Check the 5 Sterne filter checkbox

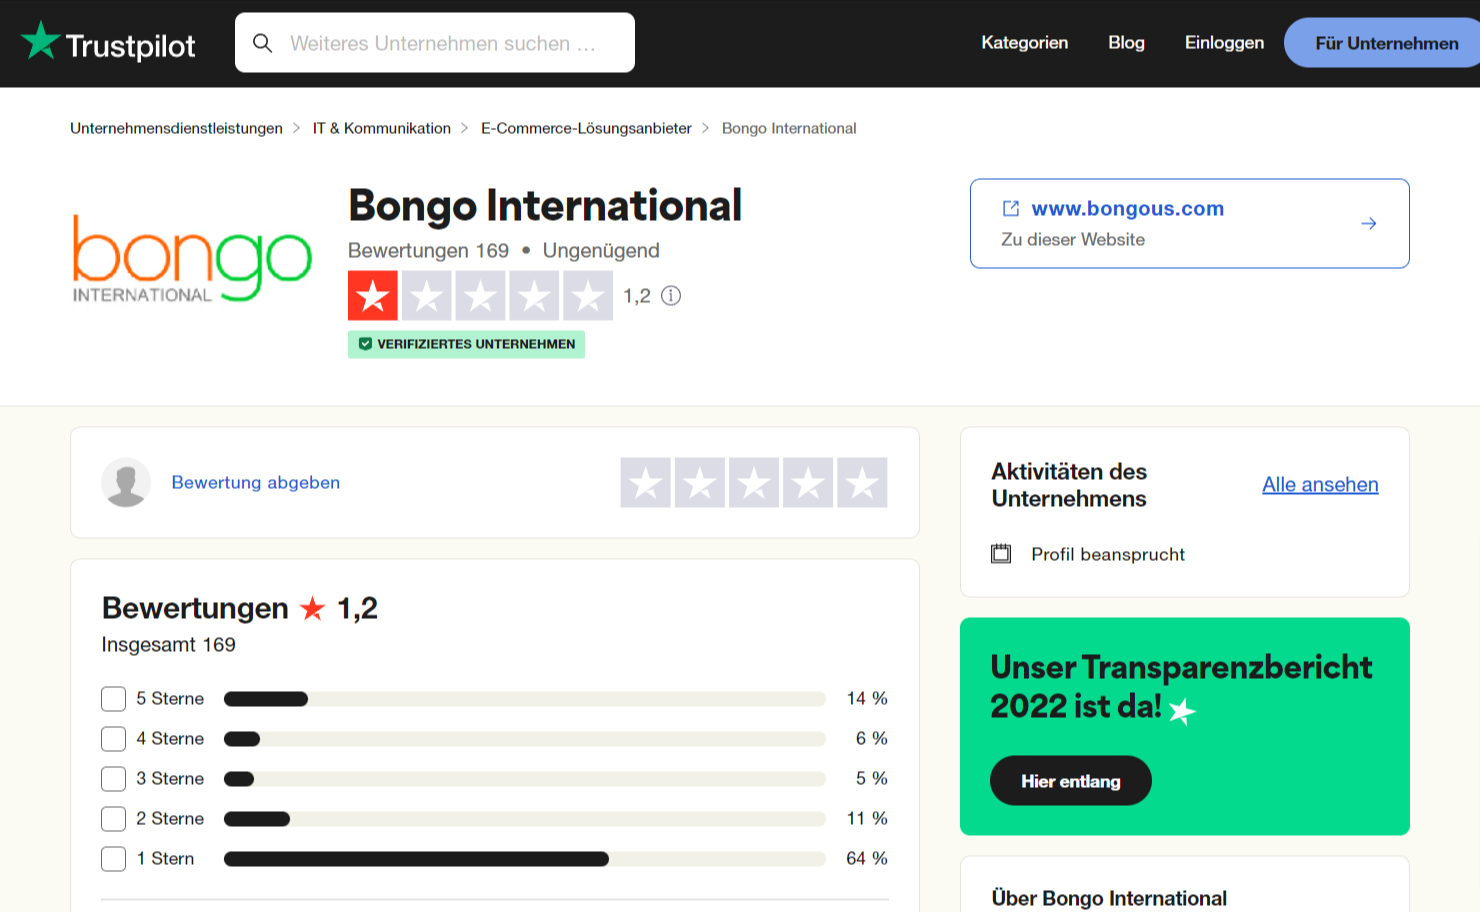tap(114, 699)
